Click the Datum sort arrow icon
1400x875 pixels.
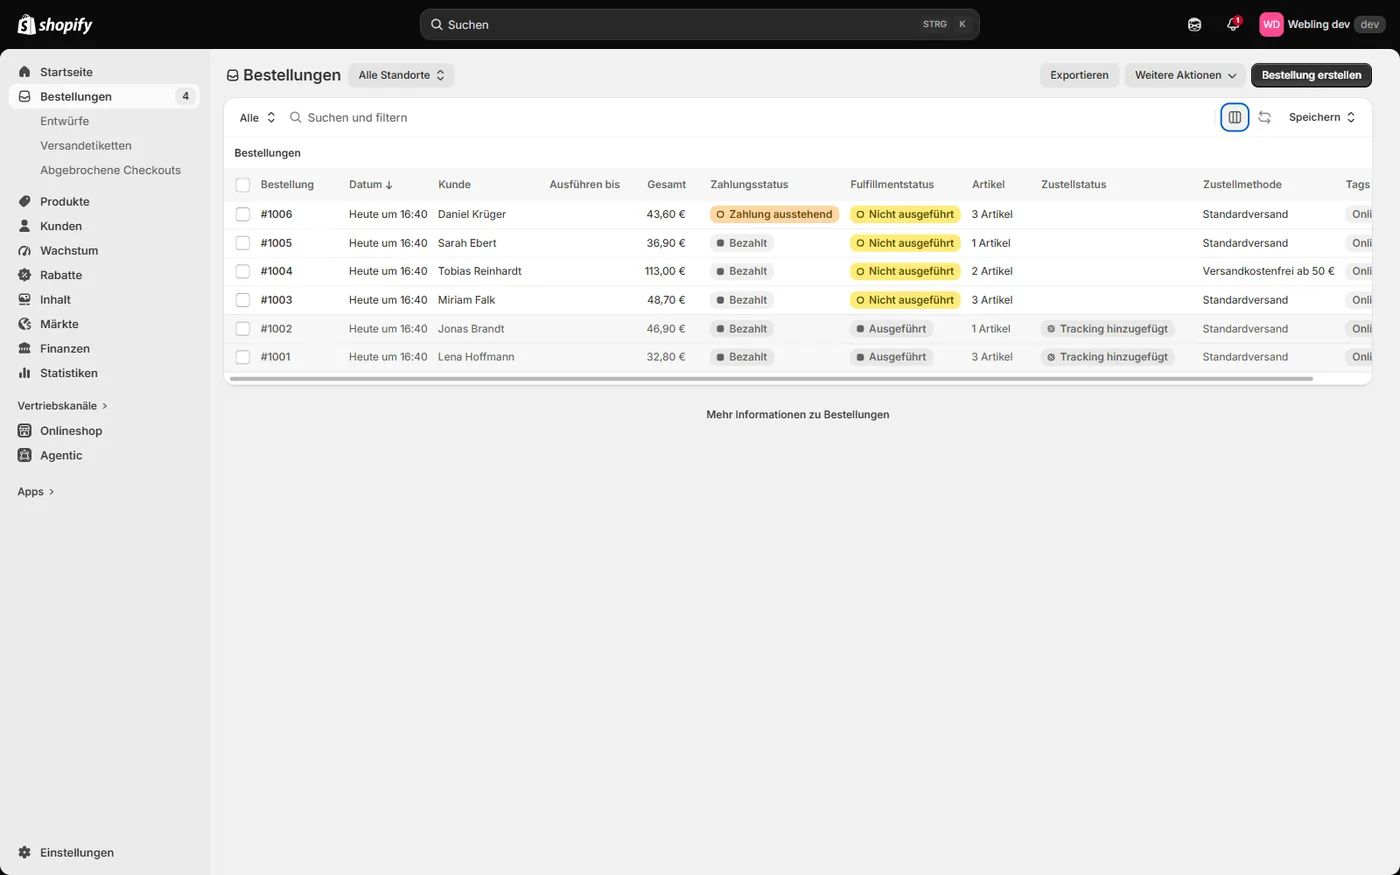click(389, 185)
